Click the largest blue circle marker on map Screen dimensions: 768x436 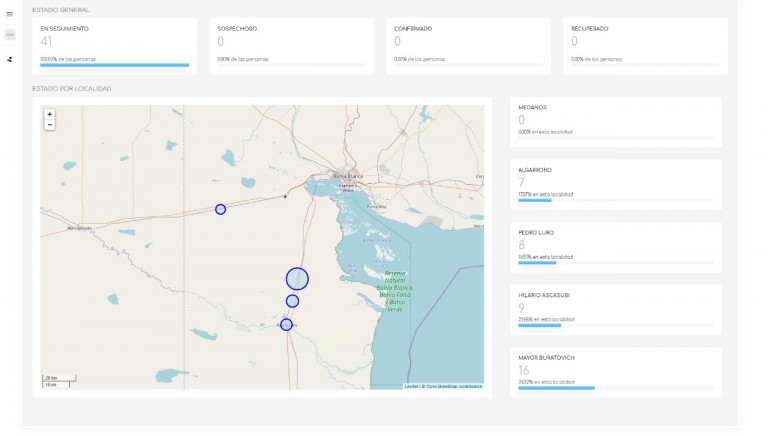coord(297,279)
